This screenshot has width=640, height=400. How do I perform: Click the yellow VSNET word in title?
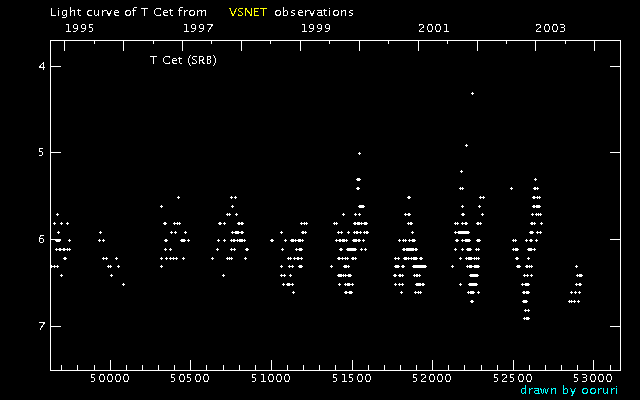(x=248, y=12)
